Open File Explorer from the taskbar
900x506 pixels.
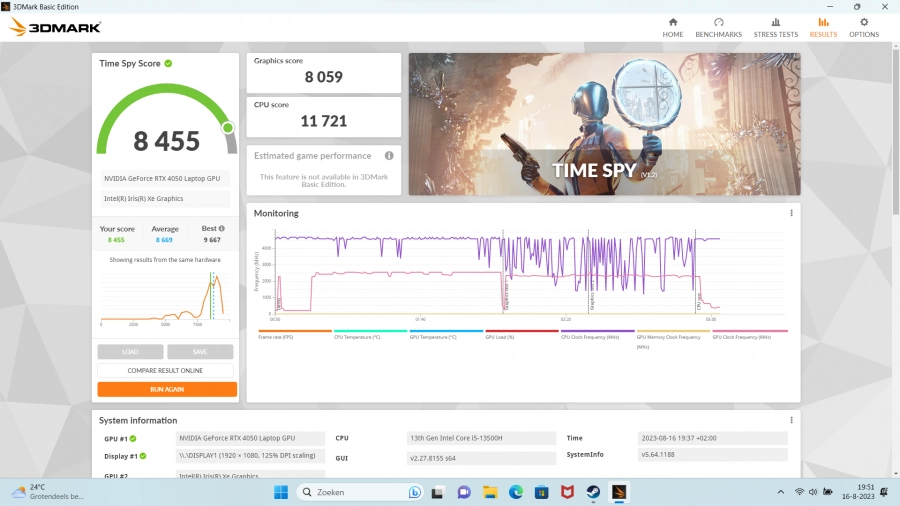[x=490, y=492]
